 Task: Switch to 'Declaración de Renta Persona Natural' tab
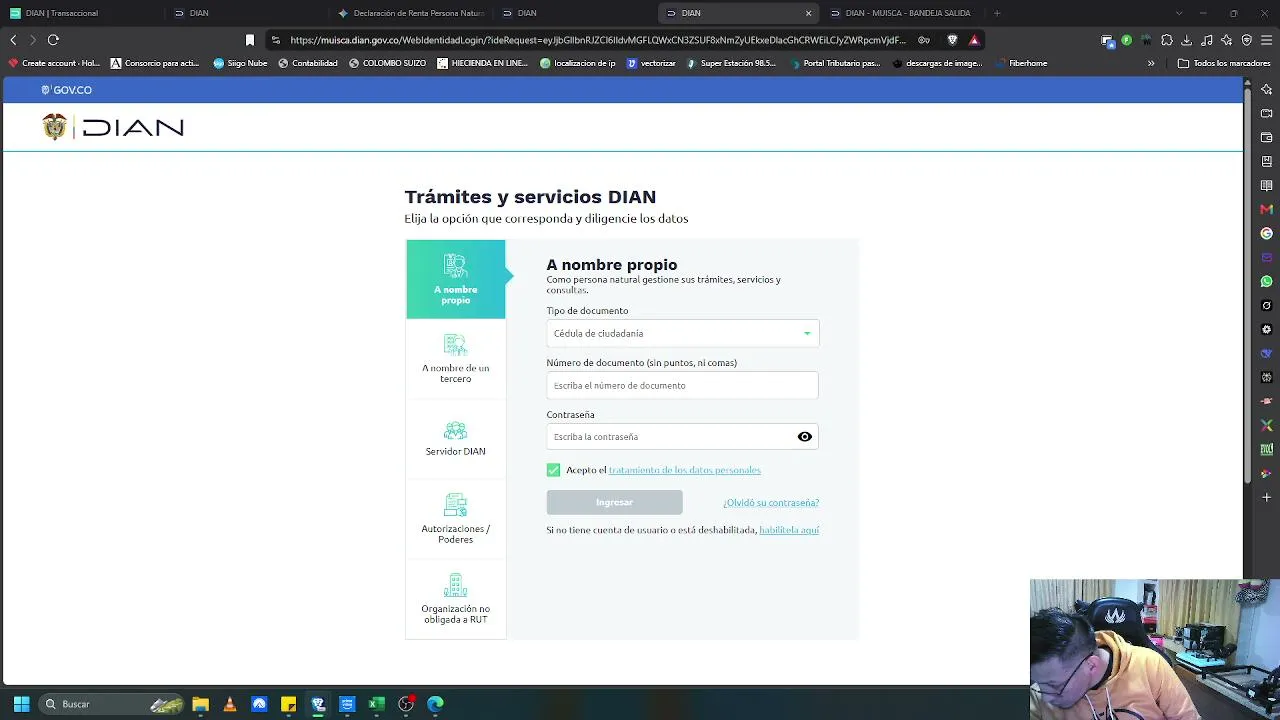[x=410, y=13]
